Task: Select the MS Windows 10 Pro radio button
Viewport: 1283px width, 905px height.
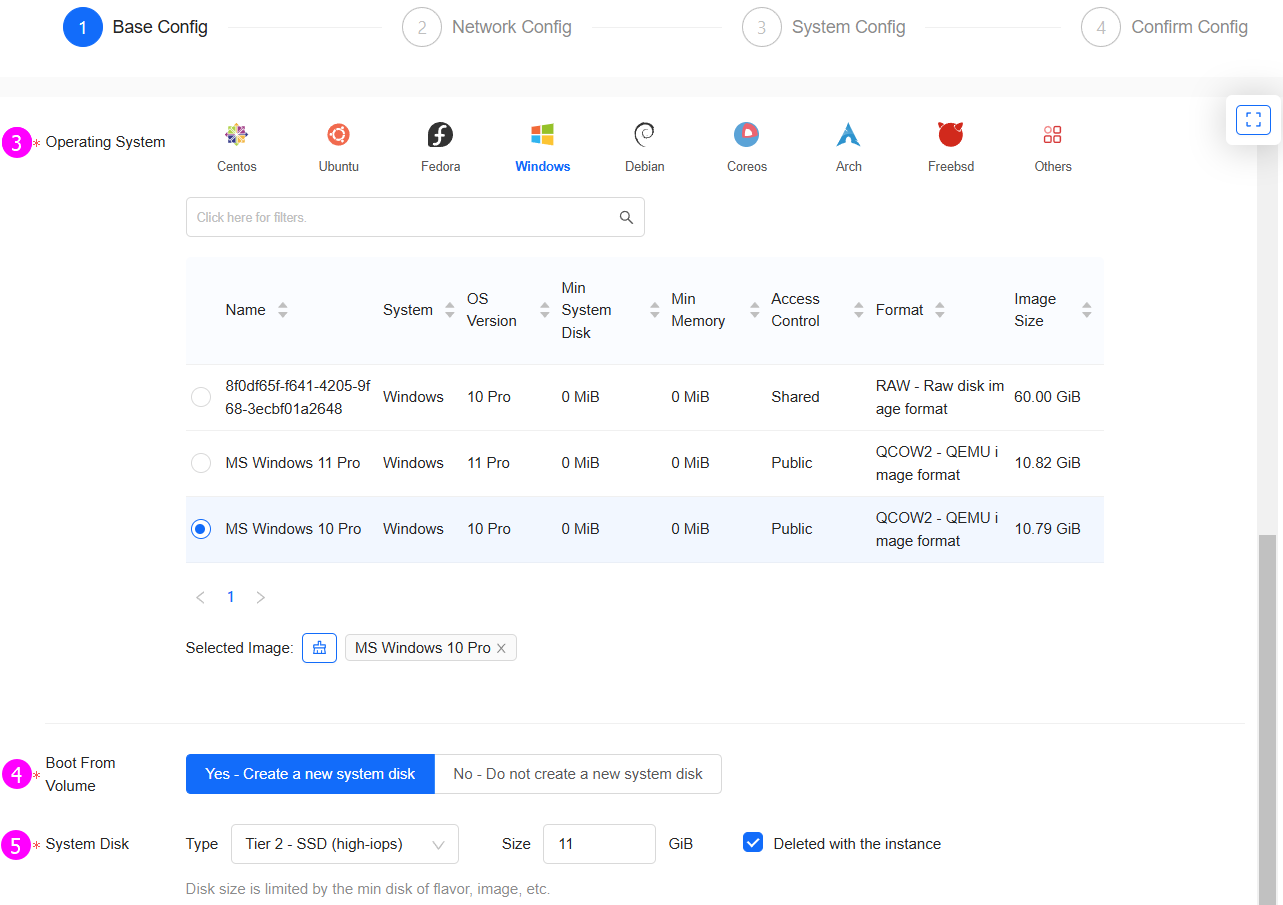Action: click(201, 529)
